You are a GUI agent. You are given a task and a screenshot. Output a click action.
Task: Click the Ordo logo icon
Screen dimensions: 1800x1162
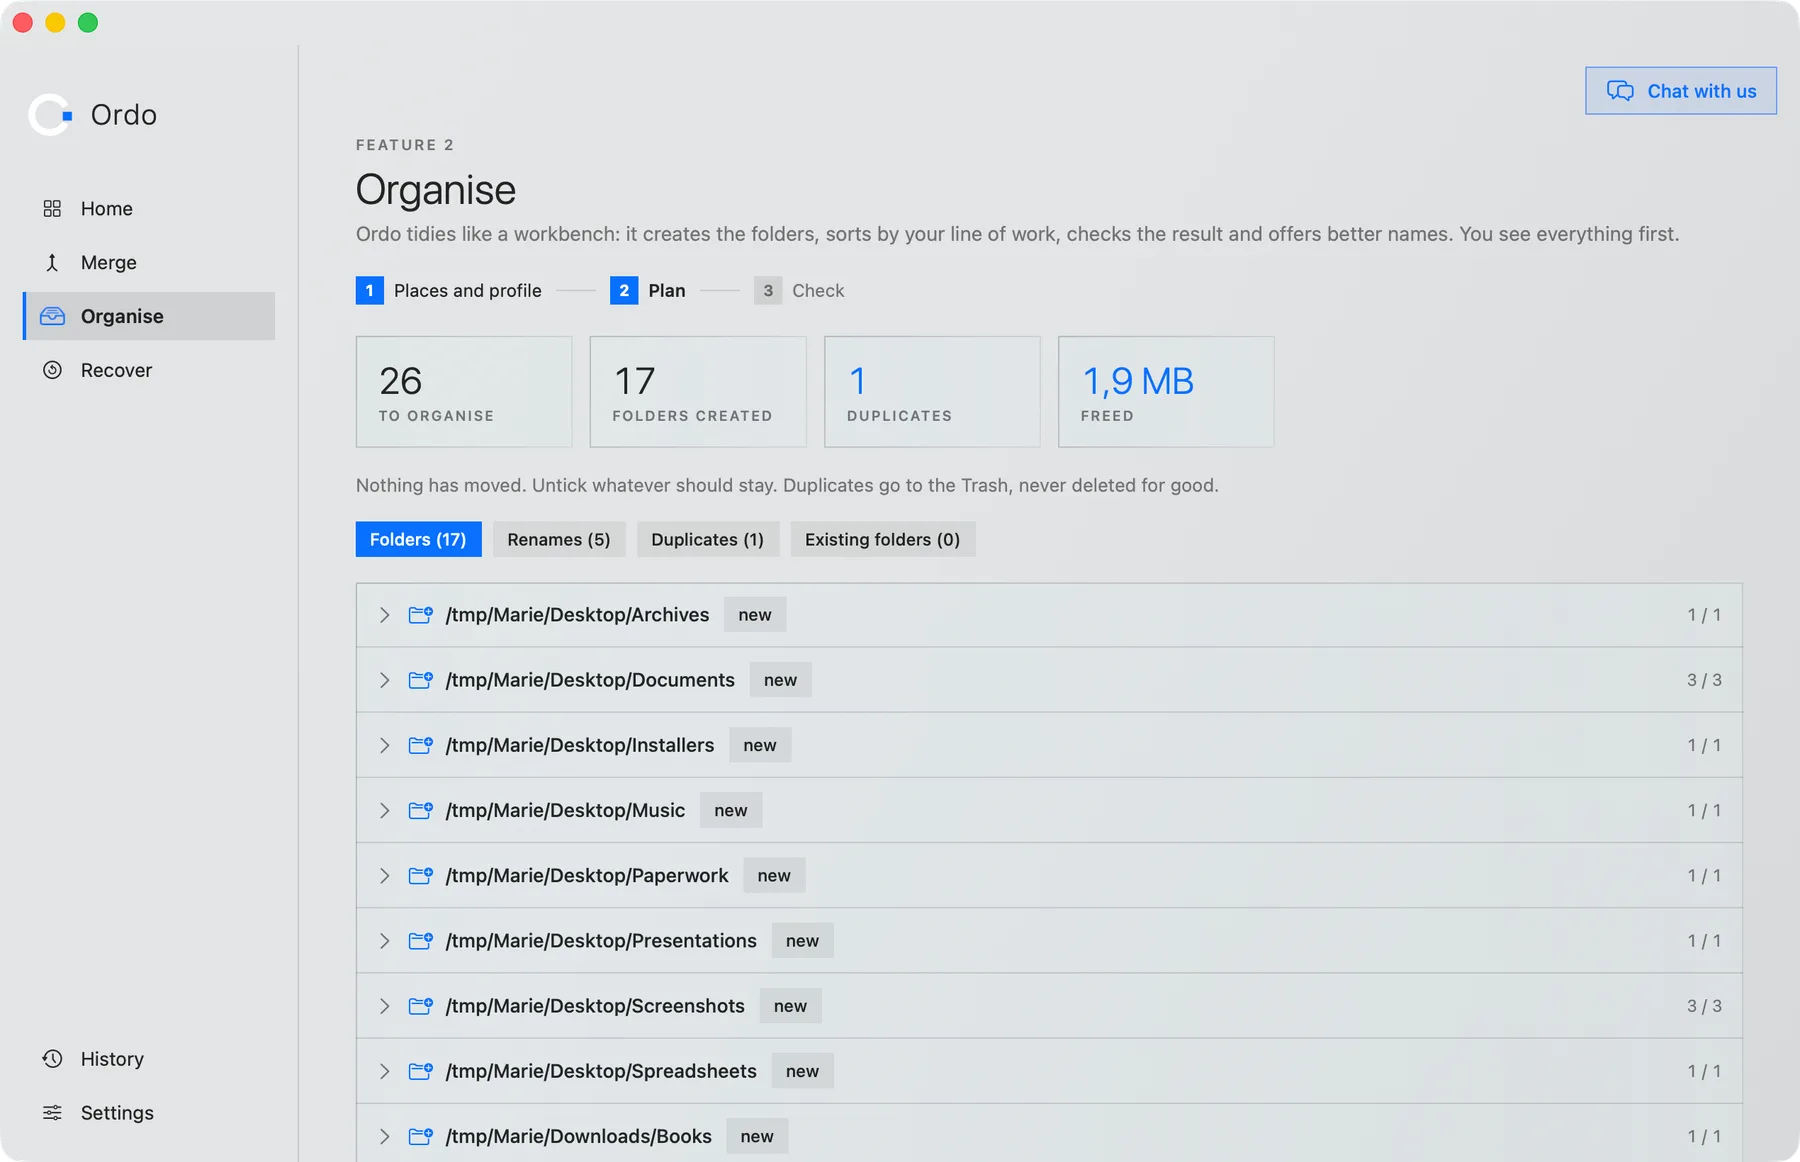click(x=51, y=115)
